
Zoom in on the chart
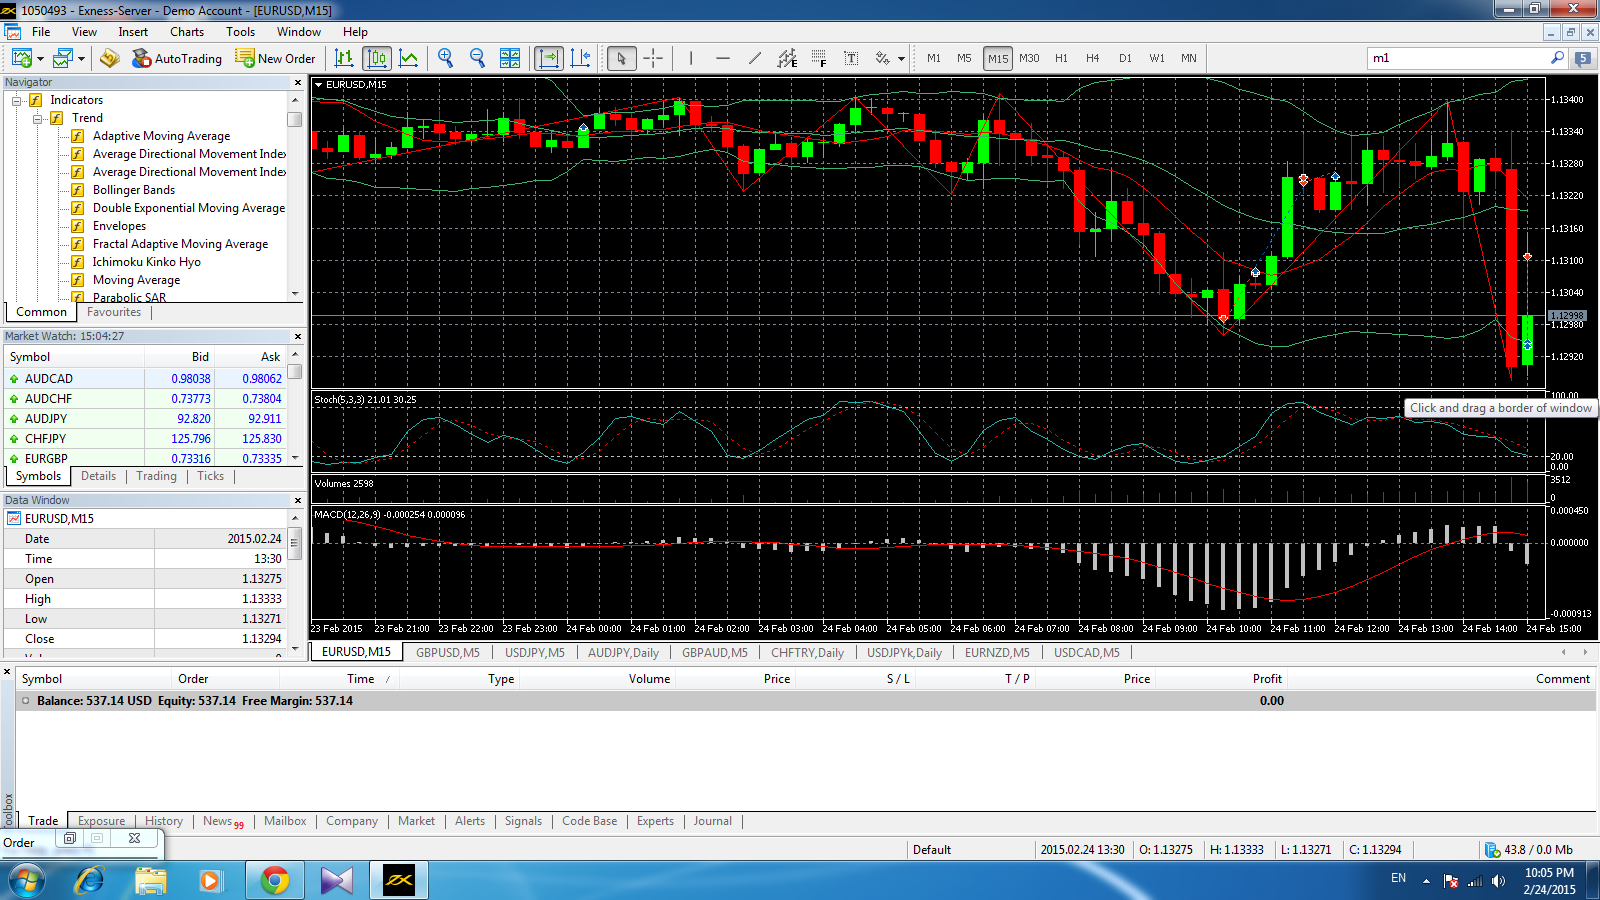(446, 58)
